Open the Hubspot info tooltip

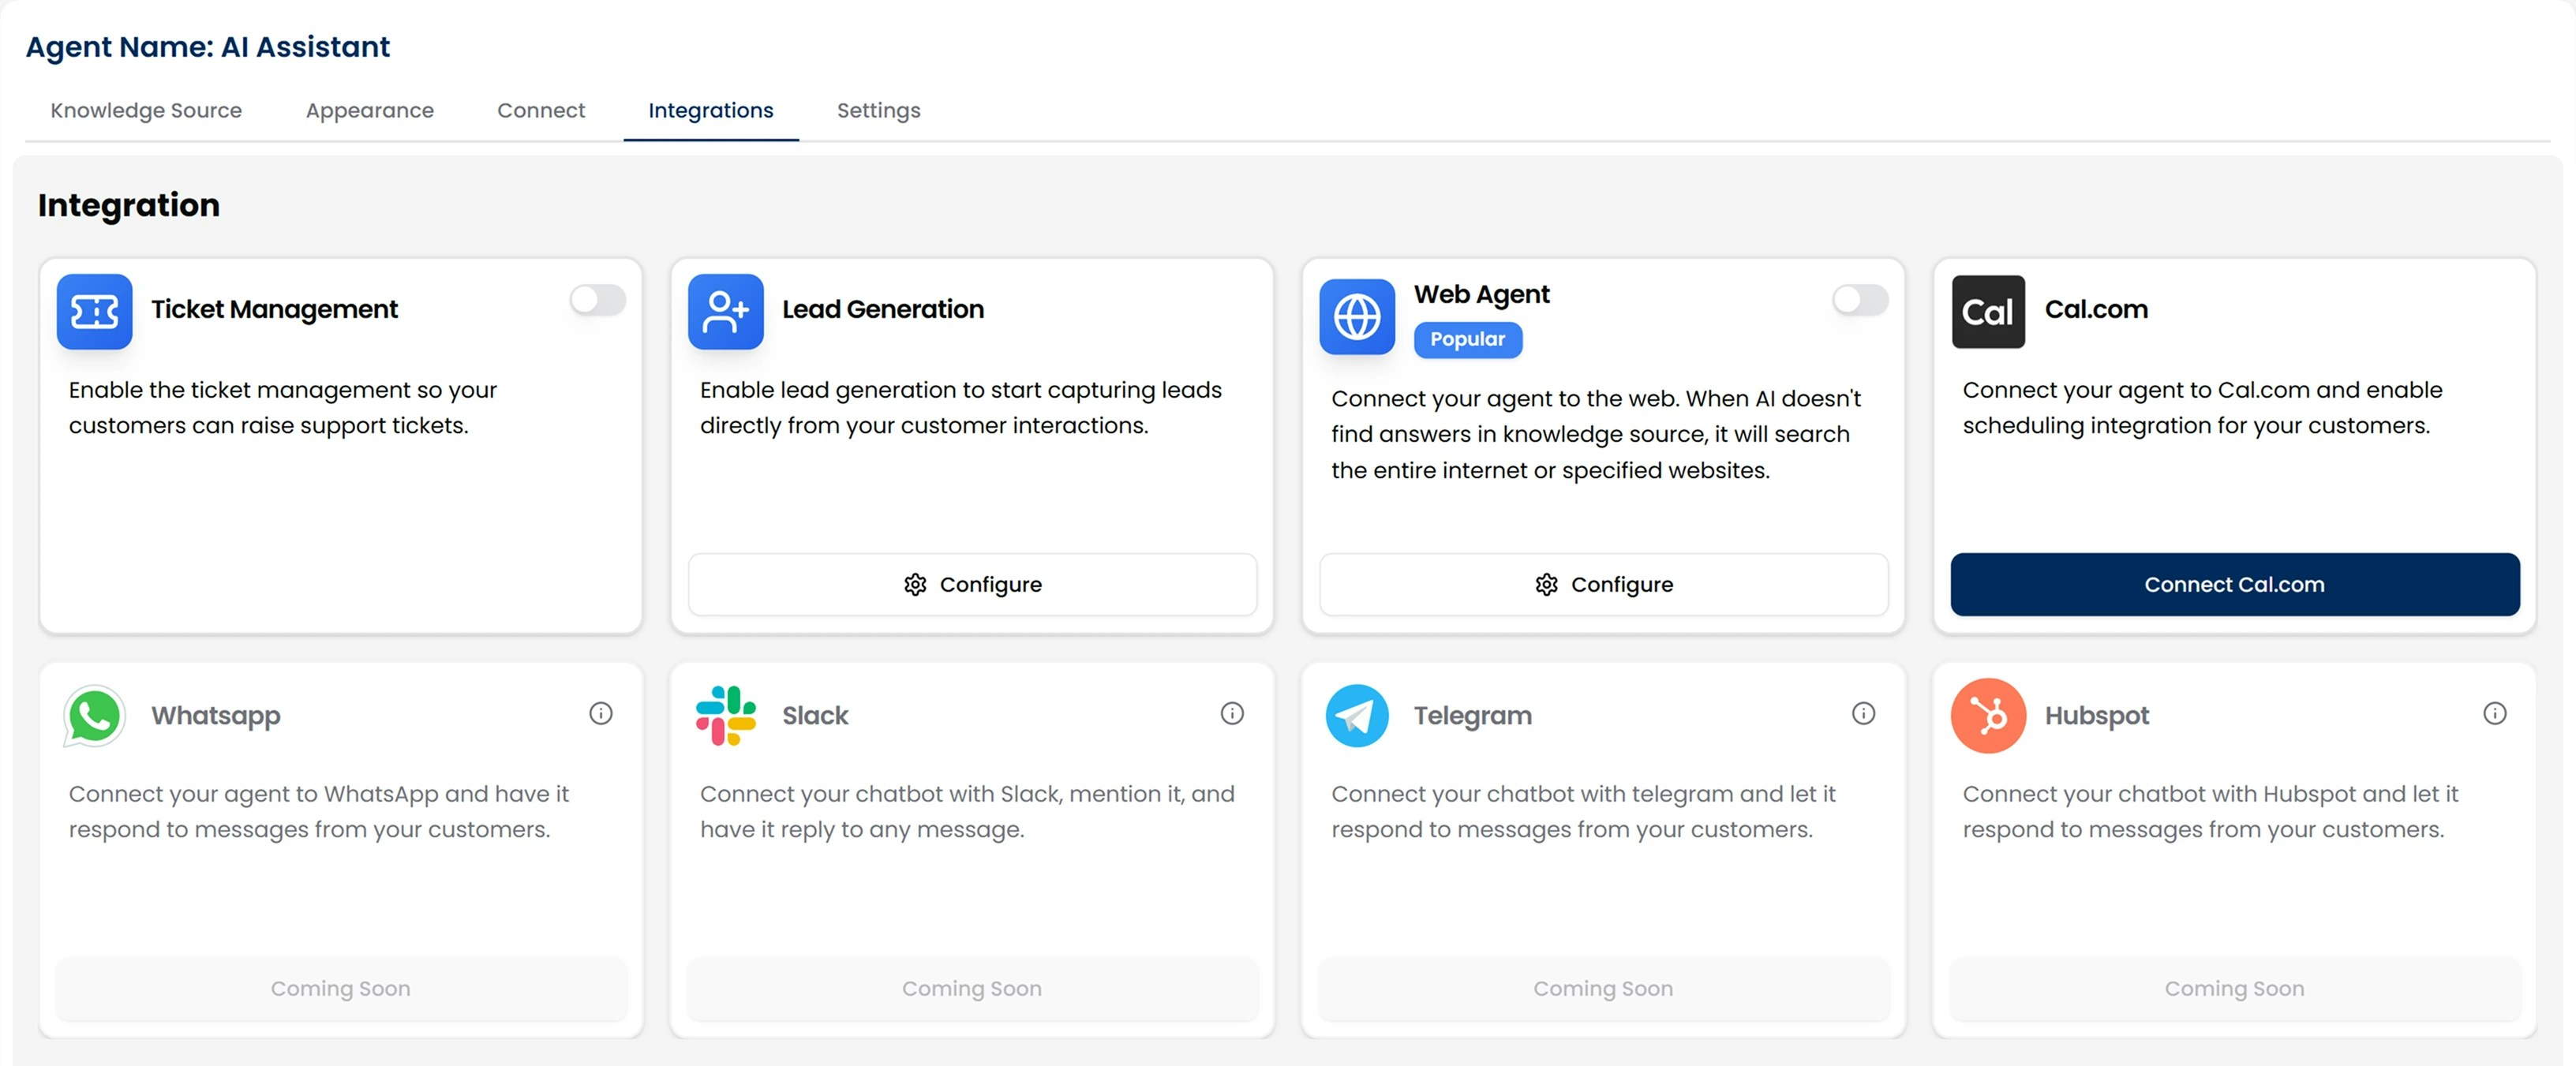point(2494,713)
